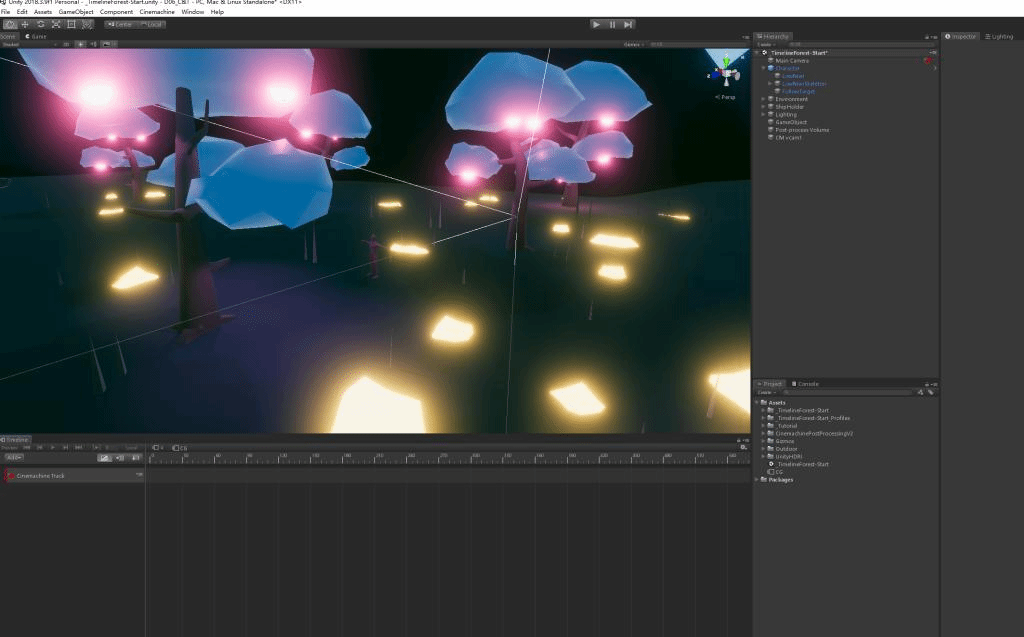Select the Scale tool
The width and height of the screenshot is (1024, 637).
tap(55, 23)
